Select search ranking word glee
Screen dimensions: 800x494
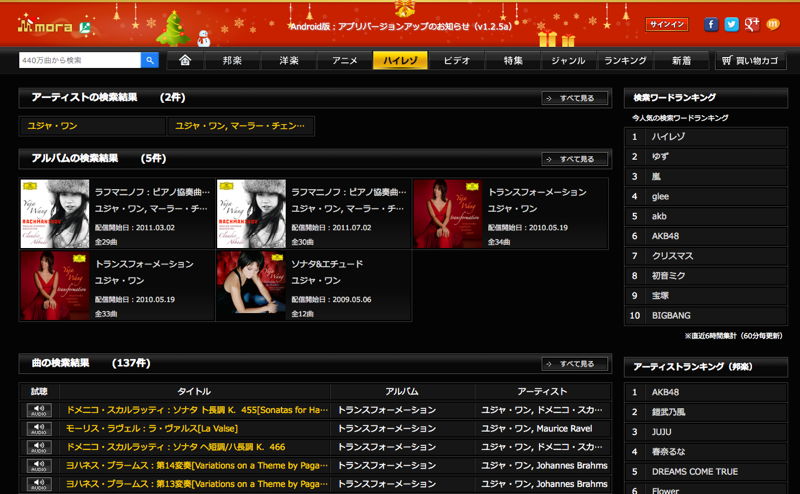tap(660, 196)
